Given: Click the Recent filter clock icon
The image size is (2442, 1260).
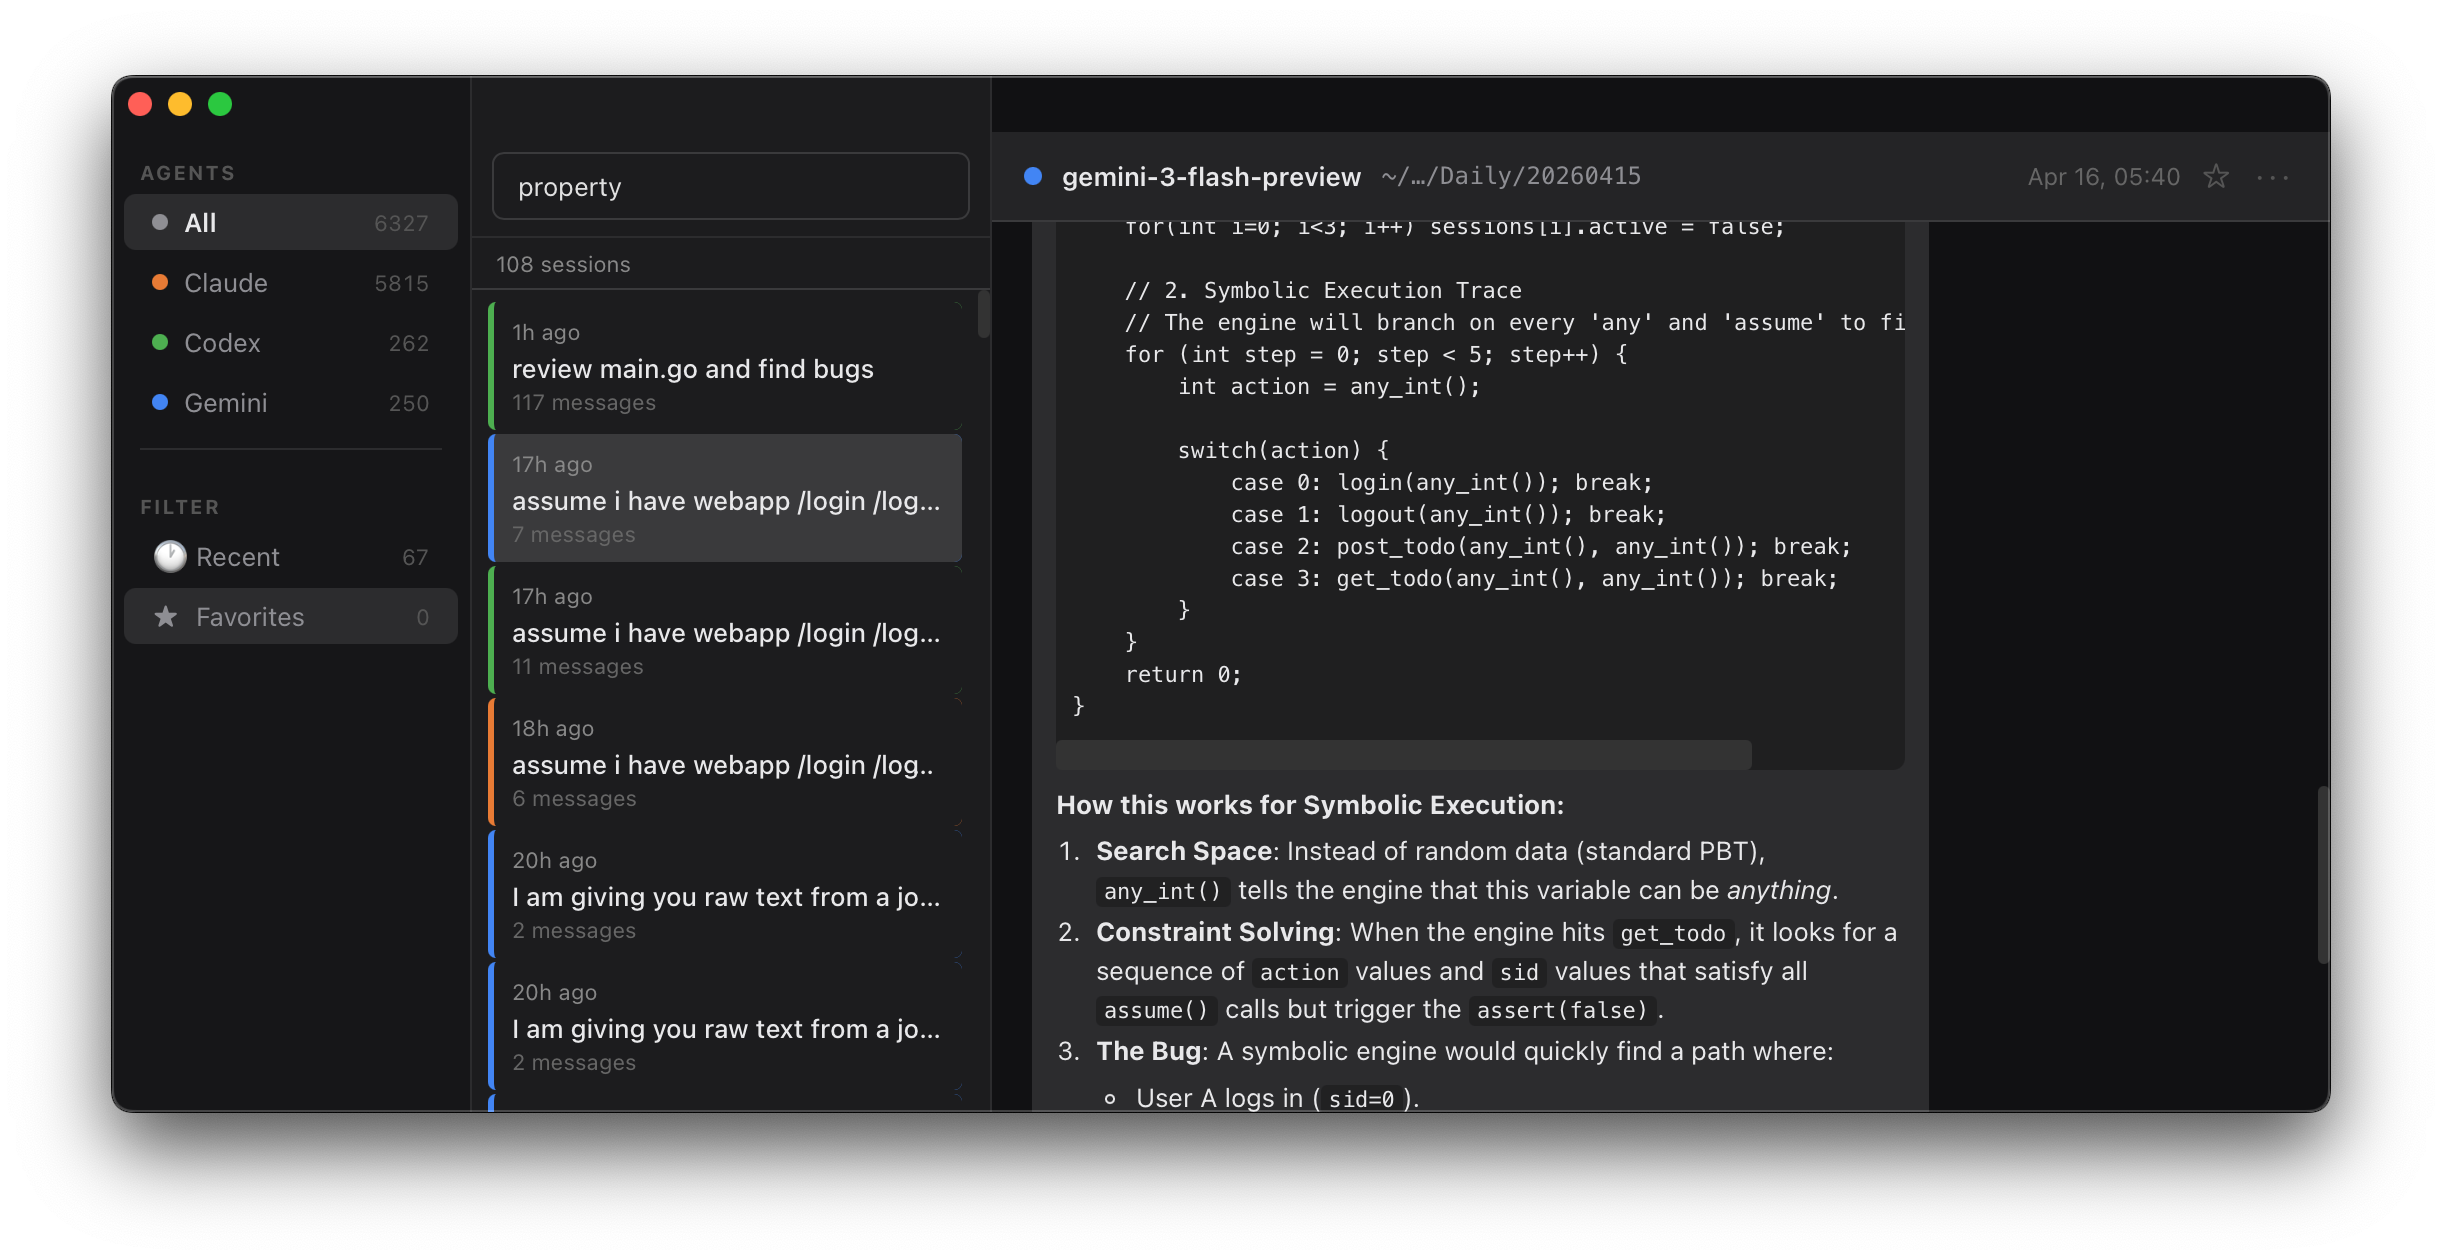Looking at the screenshot, I should tap(170, 556).
